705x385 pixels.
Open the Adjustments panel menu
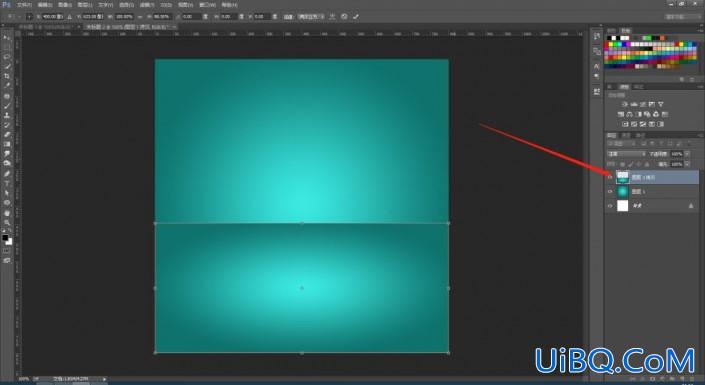(x=701, y=87)
